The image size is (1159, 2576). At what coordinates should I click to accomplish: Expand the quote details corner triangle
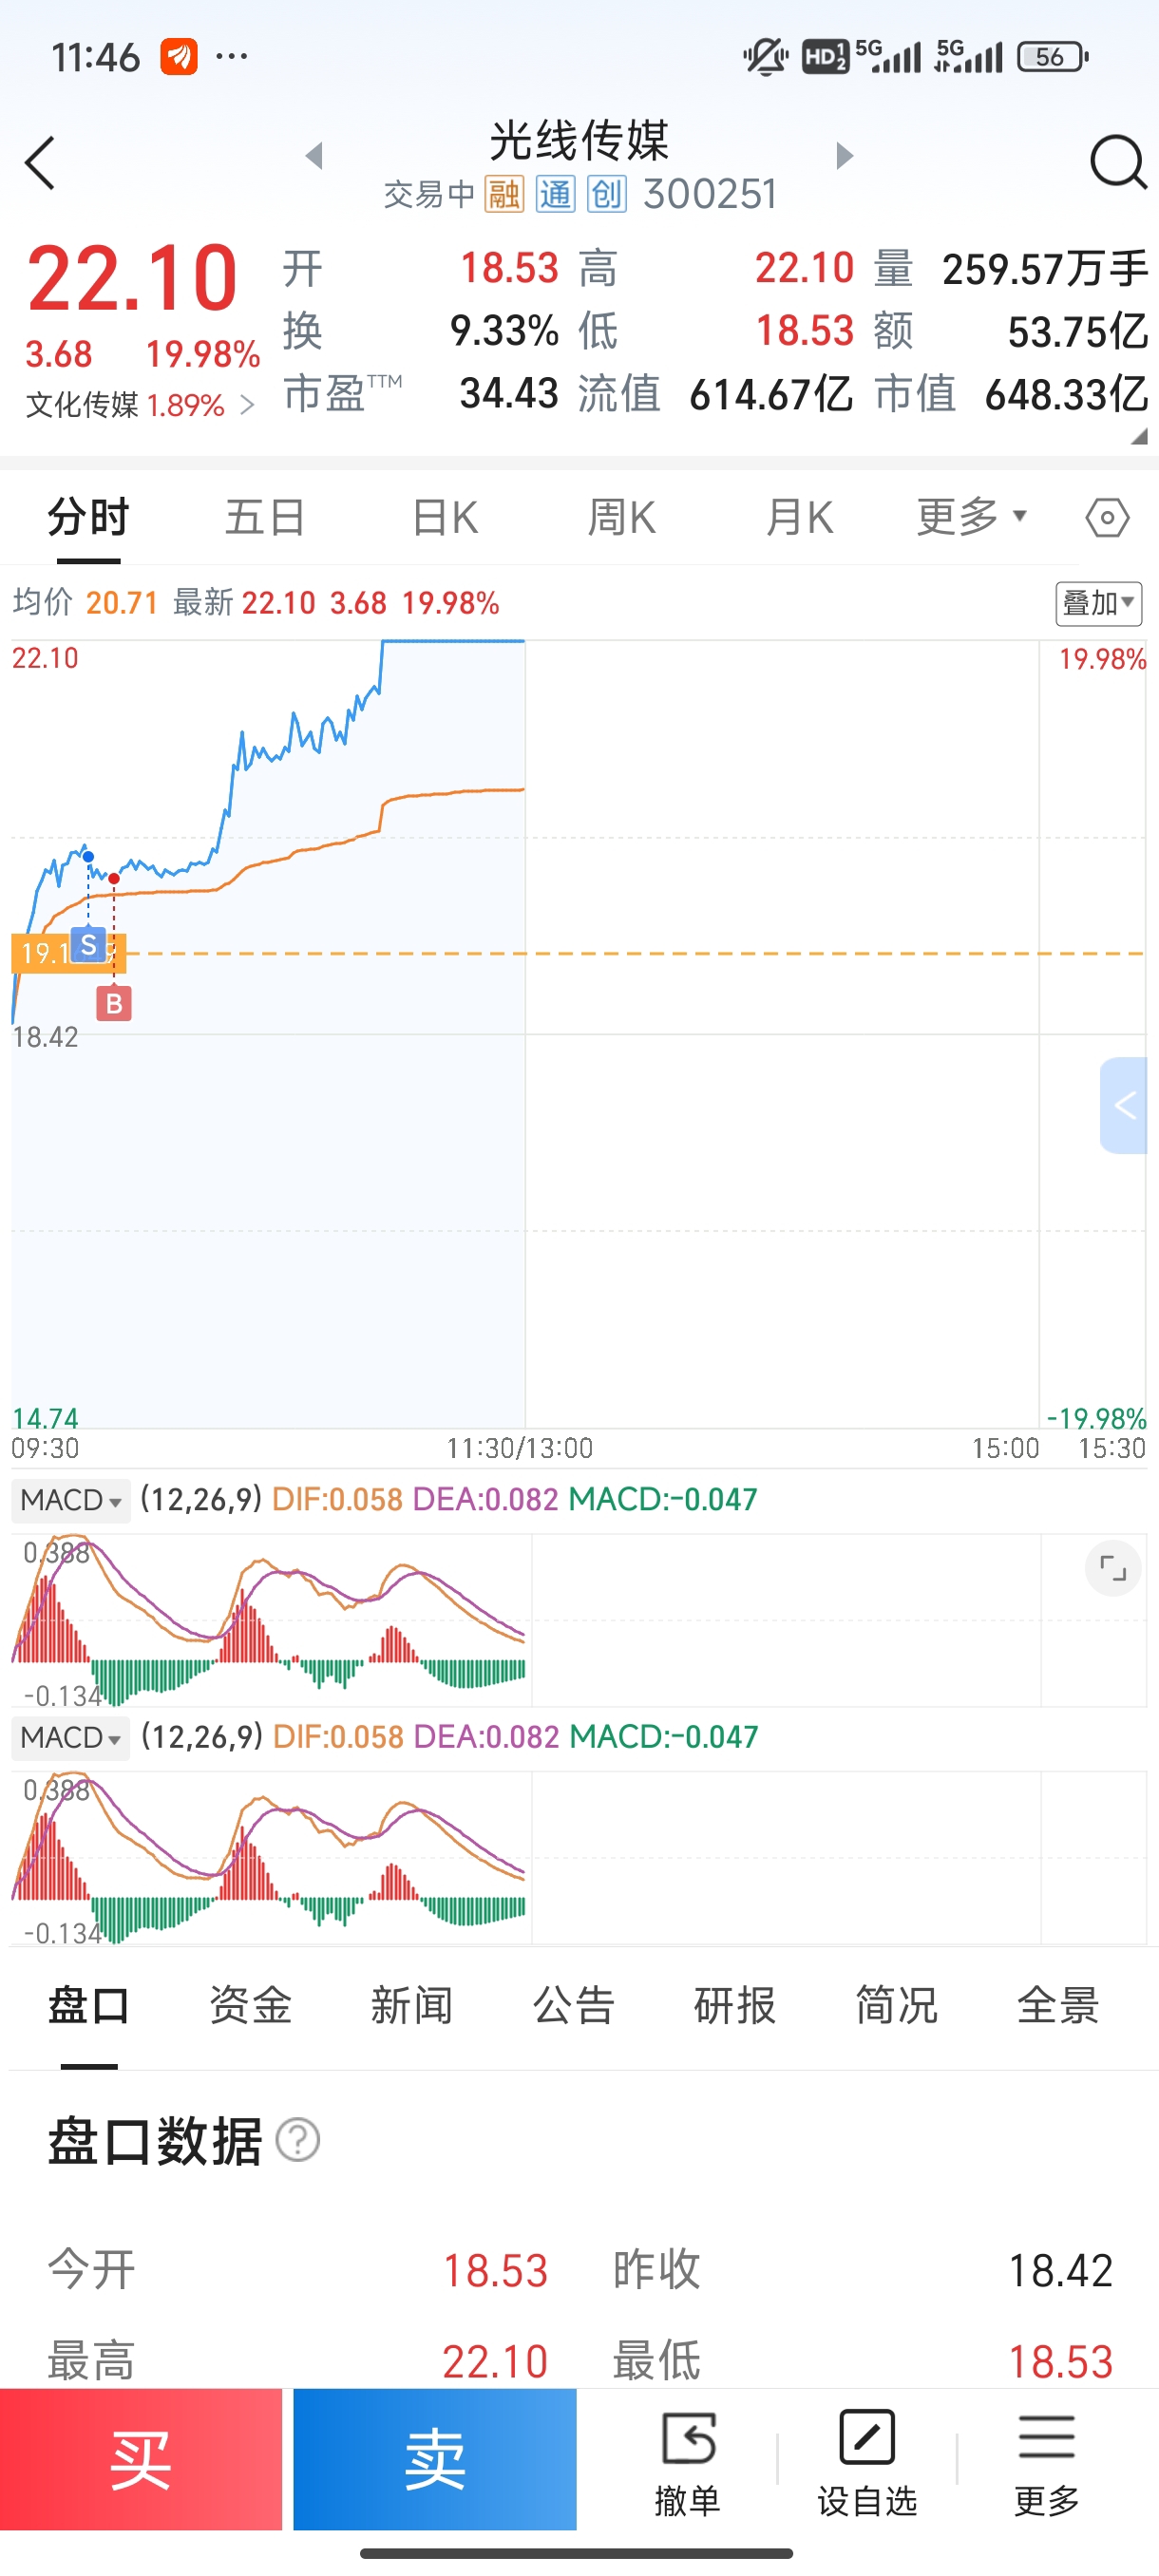click(x=1138, y=436)
